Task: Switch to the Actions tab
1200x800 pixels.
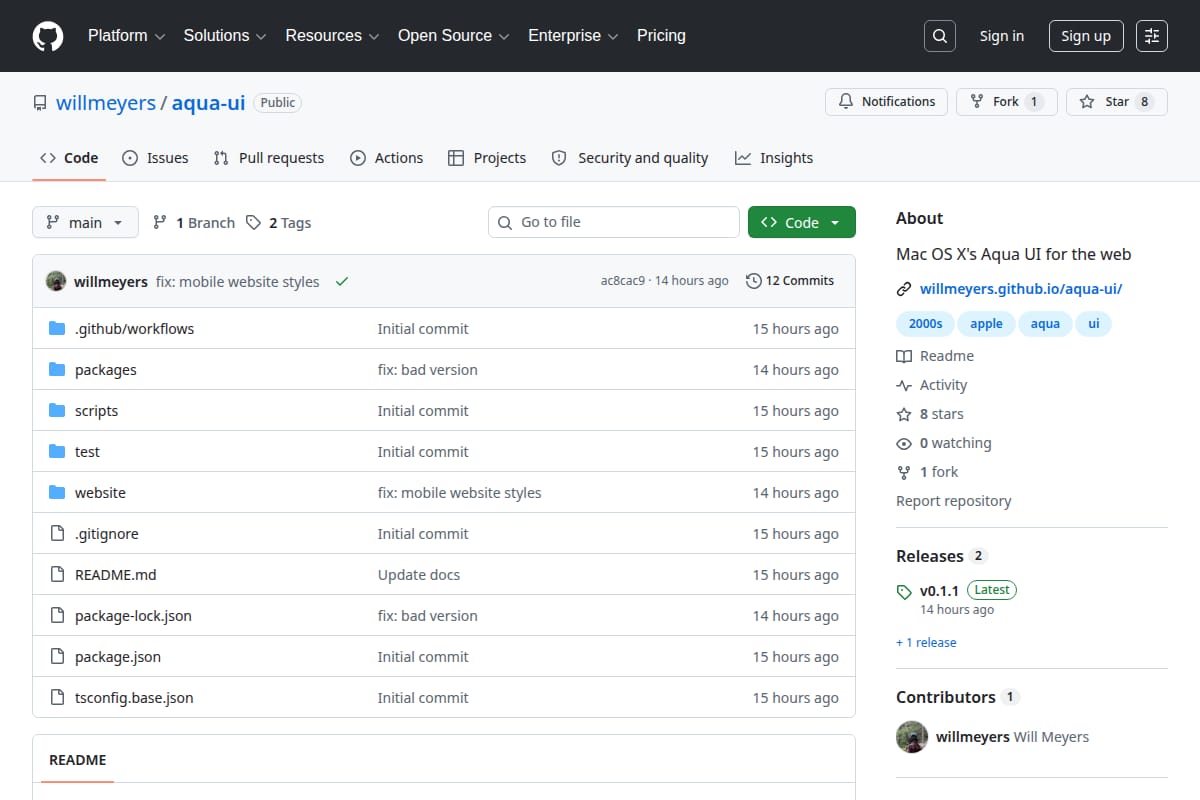Action: [x=387, y=158]
